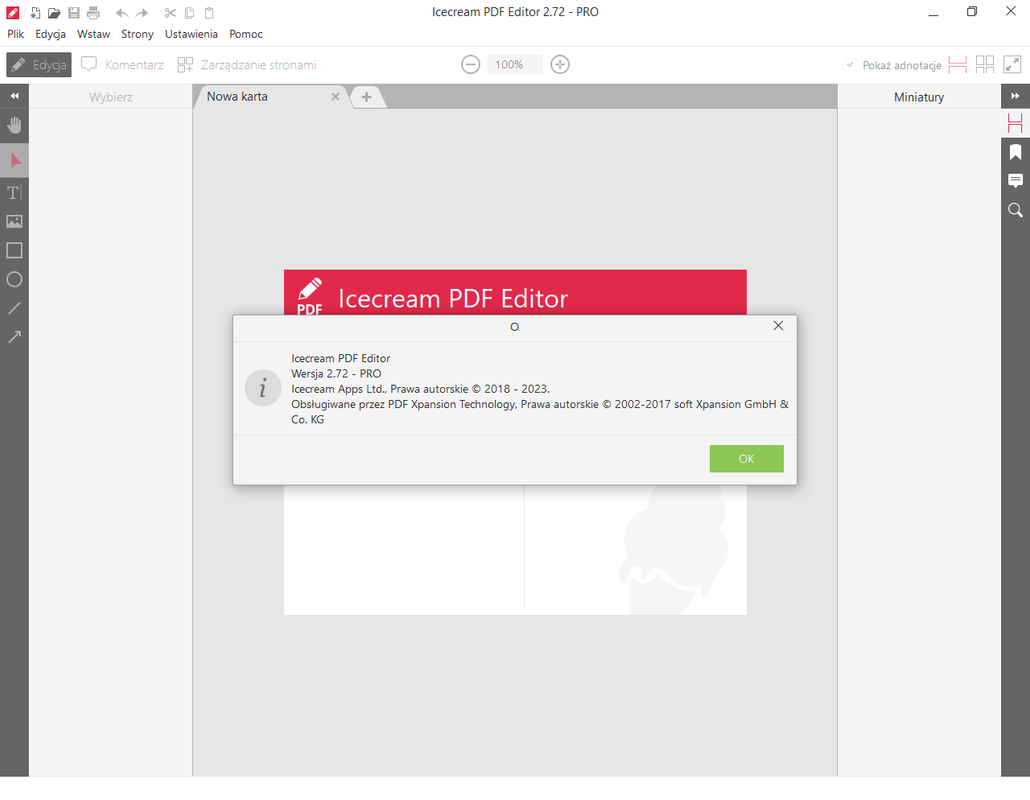This screenshot has height=800, width=1030.
Task: Open the thumbnails panel icon in right sidebar
Action: point(1015,123)
